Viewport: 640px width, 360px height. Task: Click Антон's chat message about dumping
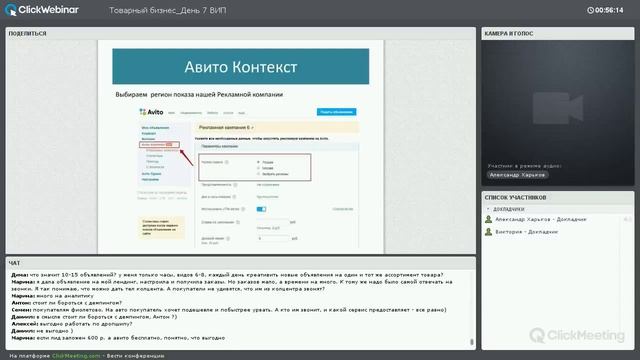(x=67, y=303)
